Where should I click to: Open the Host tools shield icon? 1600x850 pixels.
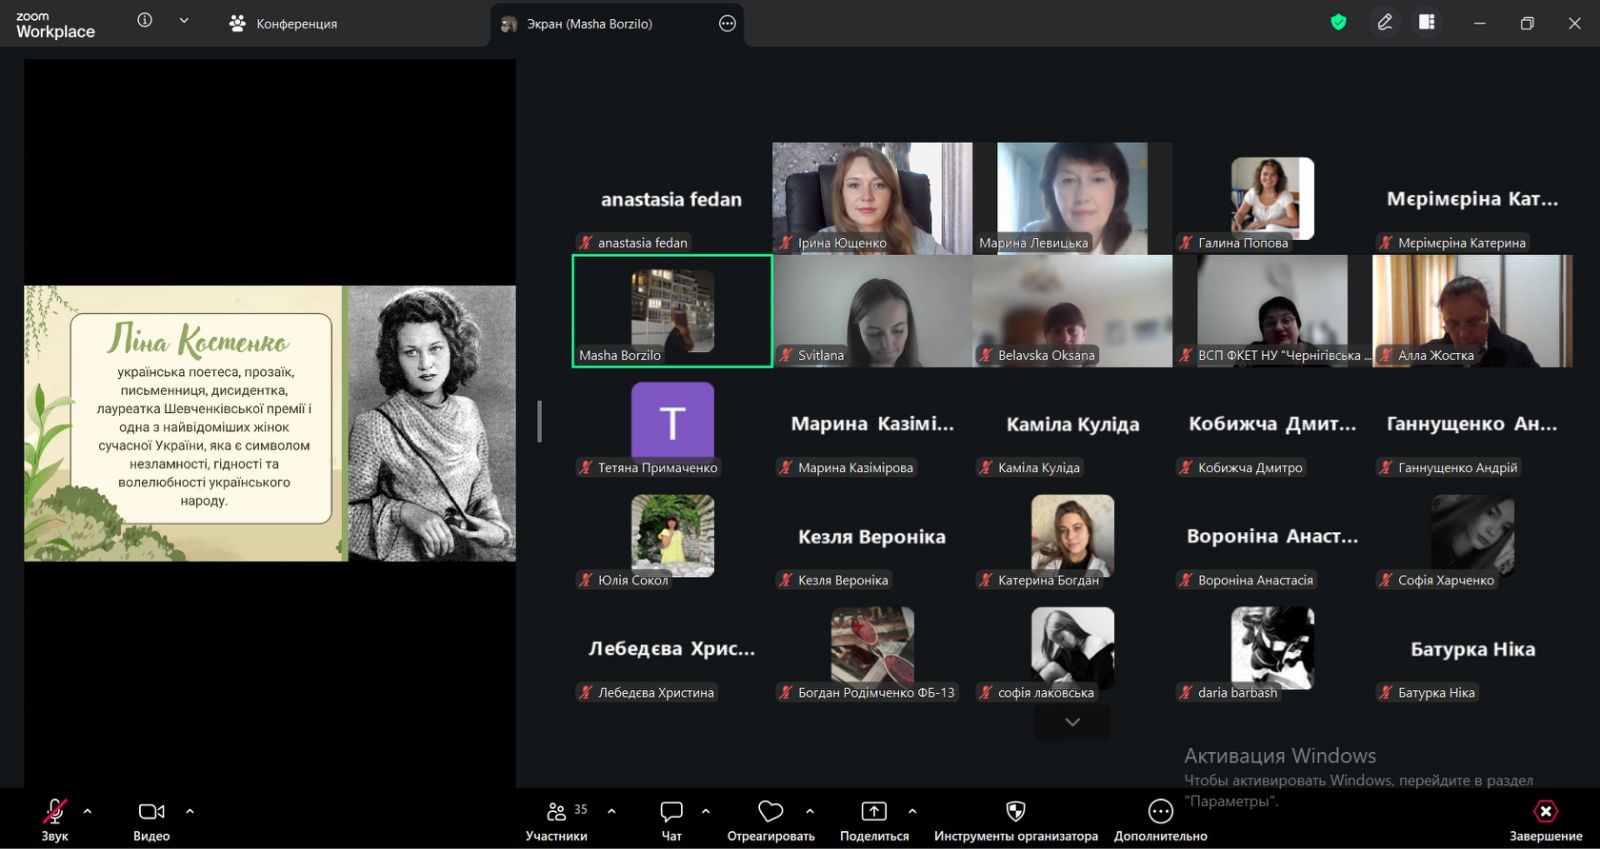(1015, 811)
